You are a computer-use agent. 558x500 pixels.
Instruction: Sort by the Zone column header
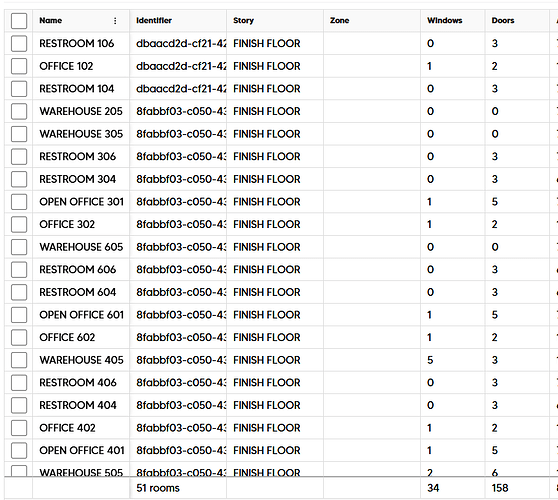tap(339, 21)
